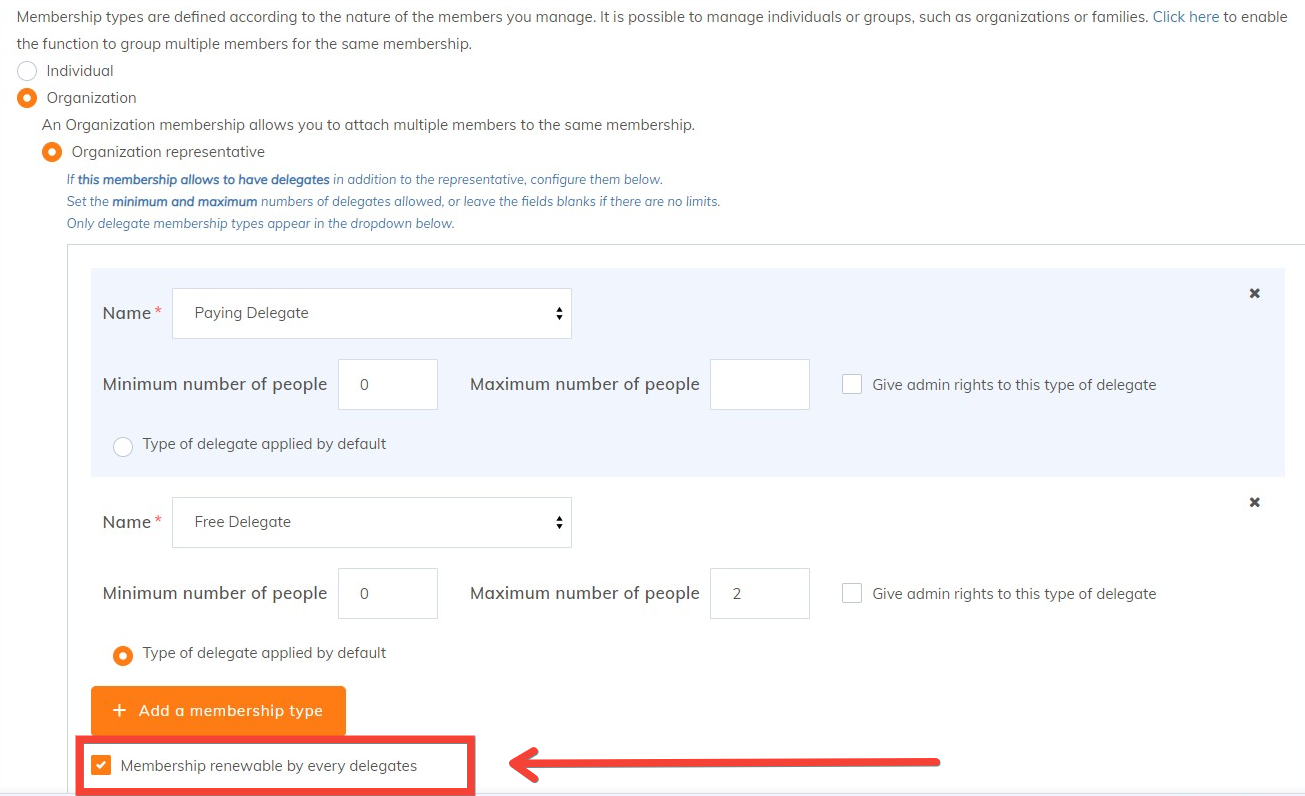Click the Membership renewable by every delegates label

tap(268, 766)
